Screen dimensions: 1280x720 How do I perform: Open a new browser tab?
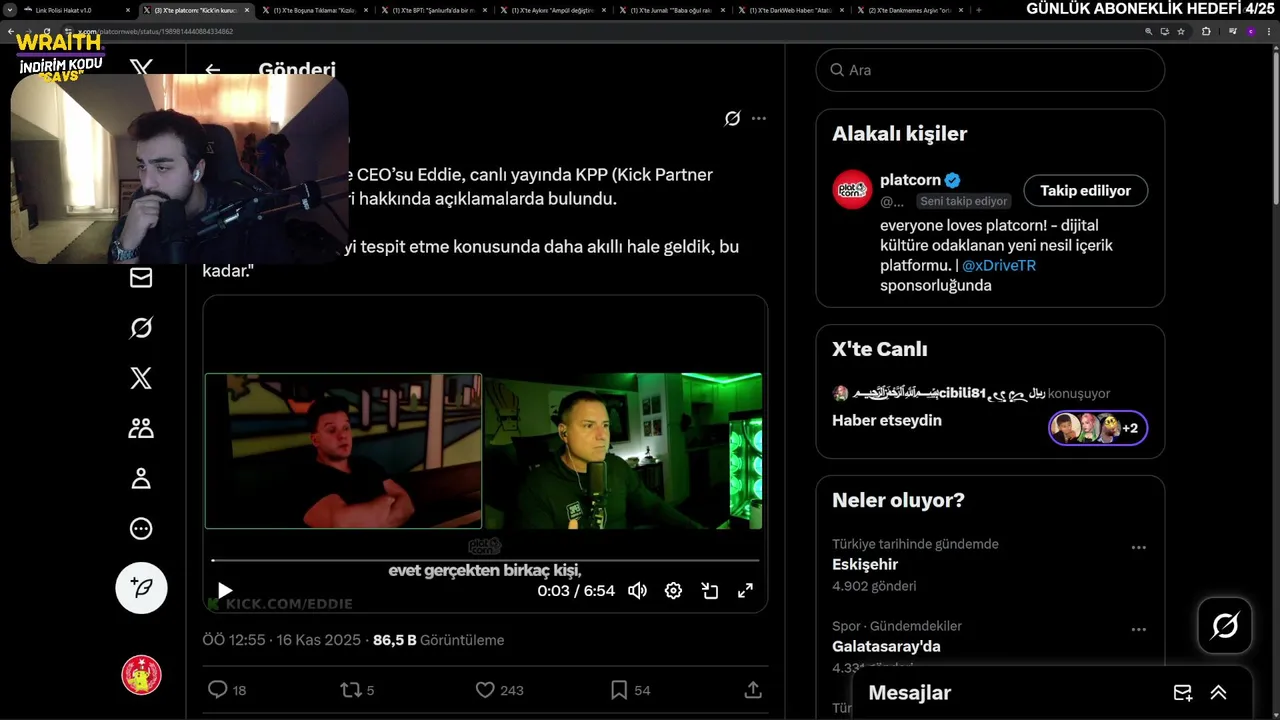[978, 10]
